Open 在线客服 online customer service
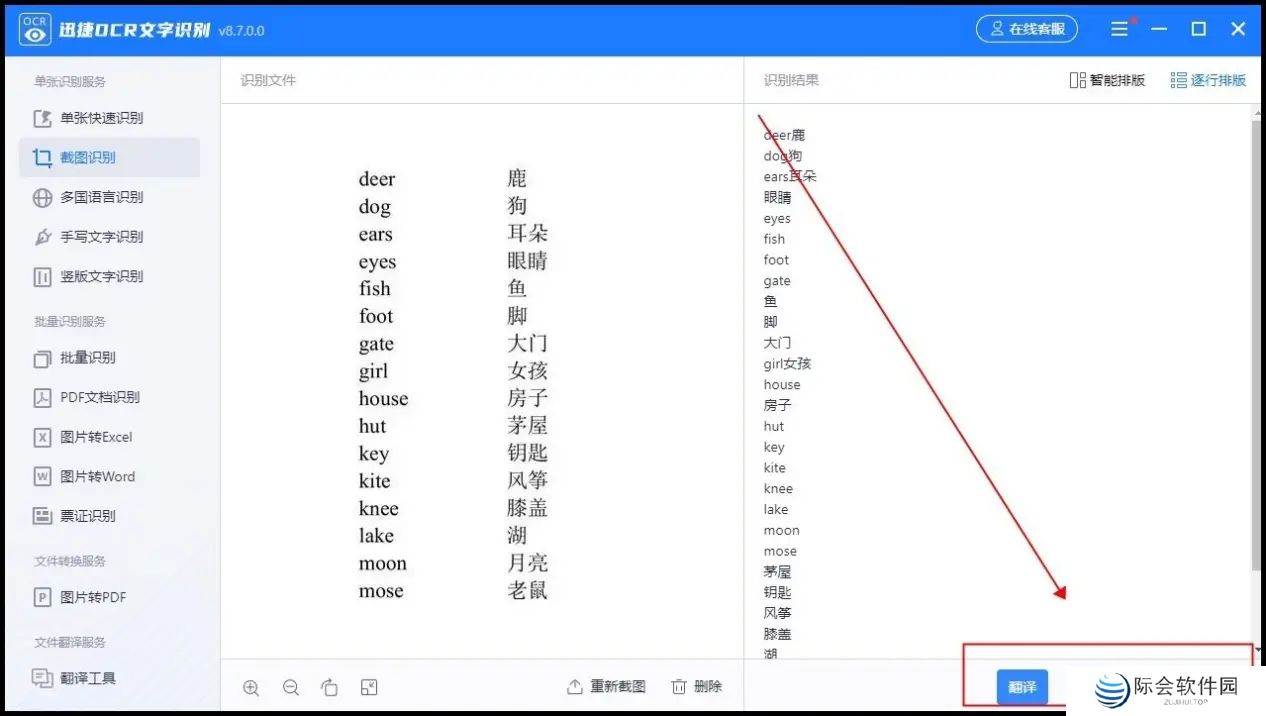This screenshot has width=1266, height=716. 1026,28
